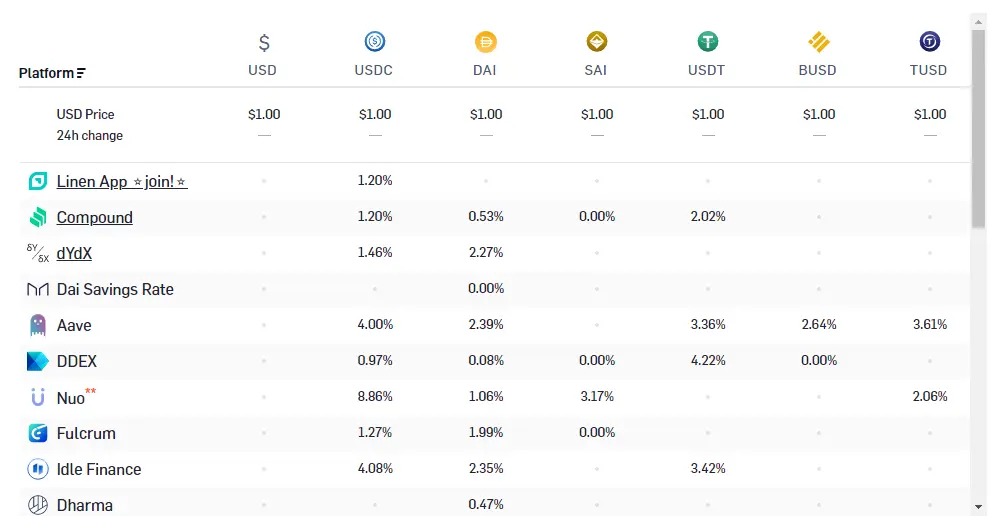Click the Dai Savings Rate Maker icon
Screen dimensions: 991x516
coord(38,290)
